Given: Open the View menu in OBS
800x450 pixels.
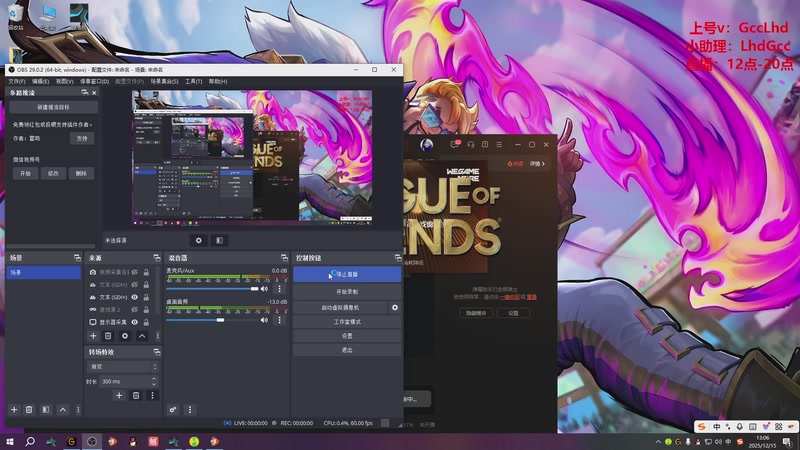Looking at the screenshot, I should (65, 82).
